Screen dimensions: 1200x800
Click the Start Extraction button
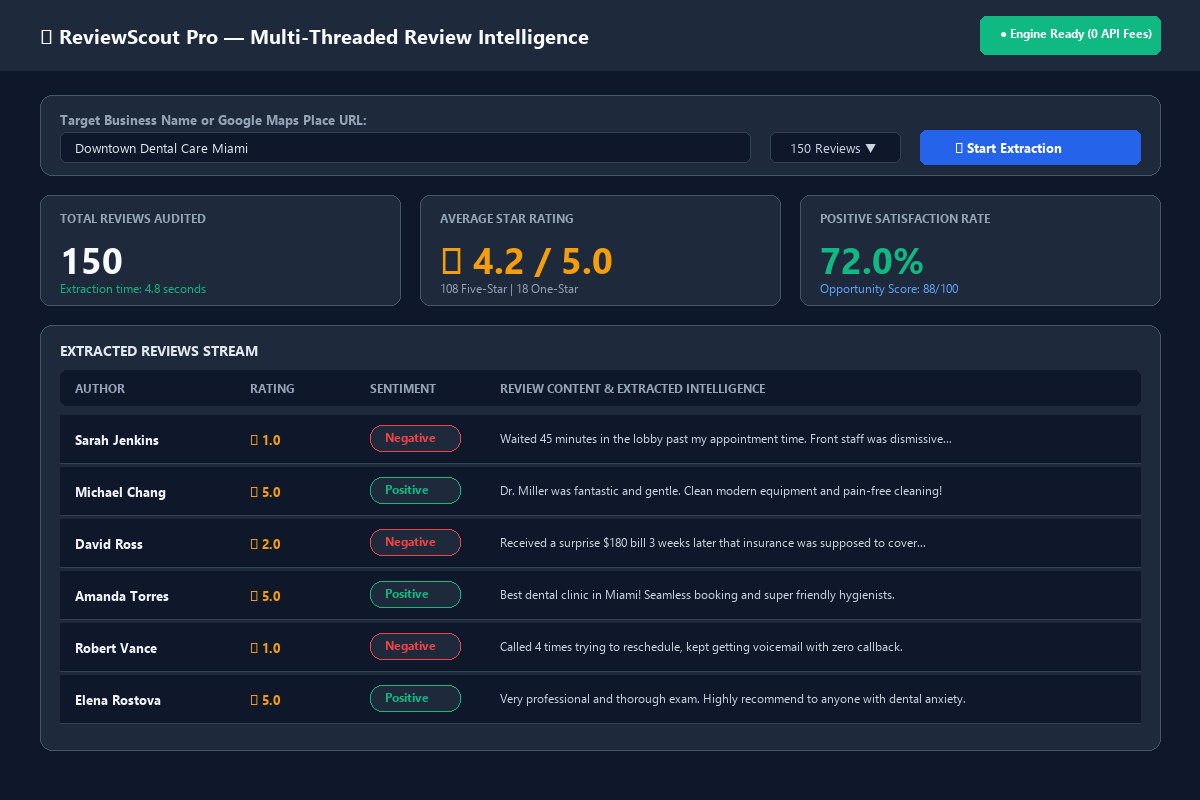point(1030,148)
